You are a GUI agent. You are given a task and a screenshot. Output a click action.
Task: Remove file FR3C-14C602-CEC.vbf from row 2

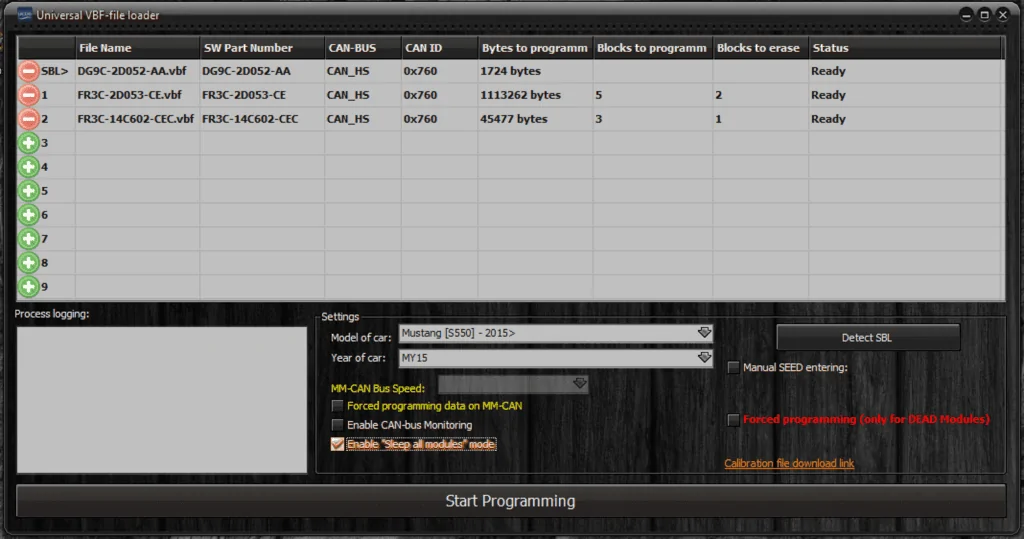tap(28, 119)
